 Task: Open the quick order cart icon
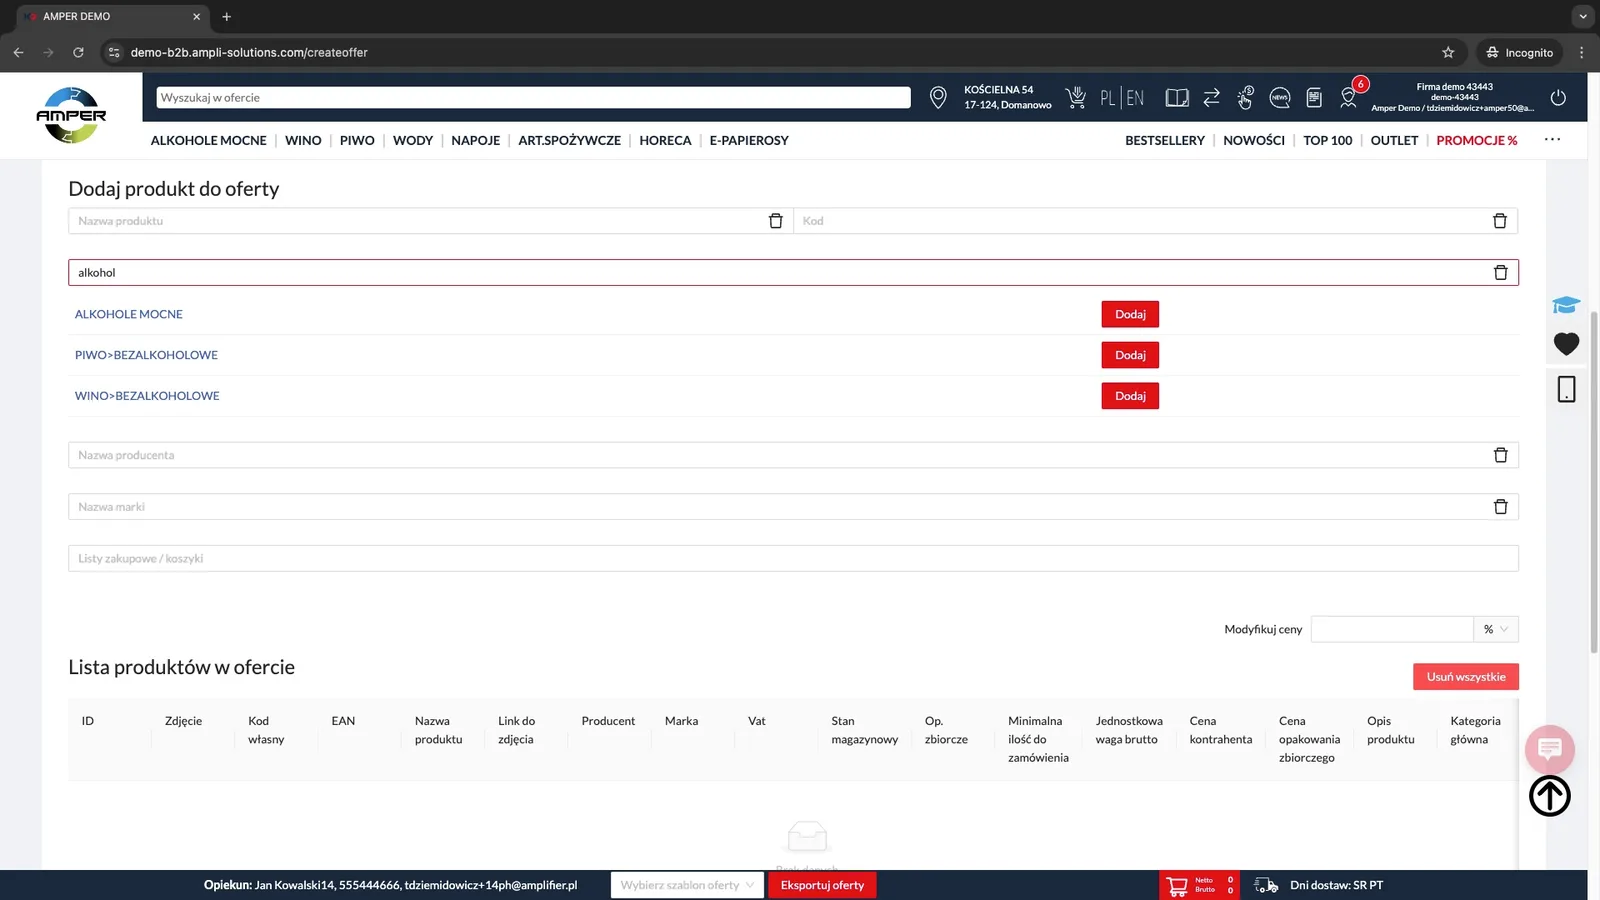[x=1076, y=97]
